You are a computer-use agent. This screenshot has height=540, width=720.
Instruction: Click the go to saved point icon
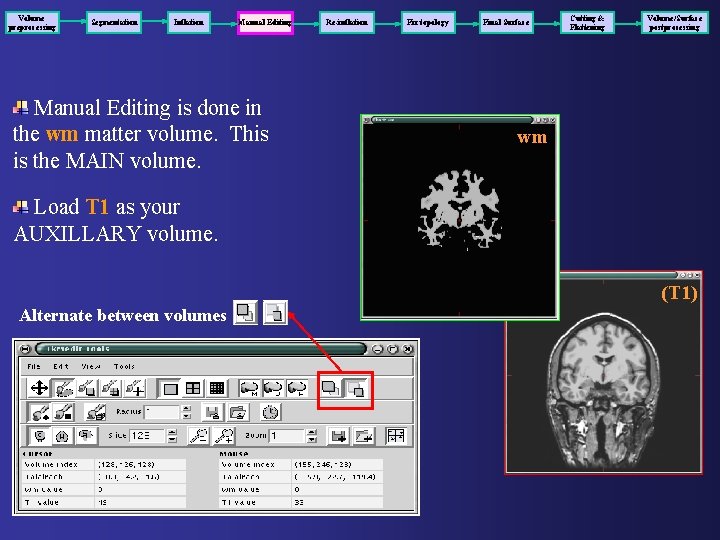[x=364, y=436]
